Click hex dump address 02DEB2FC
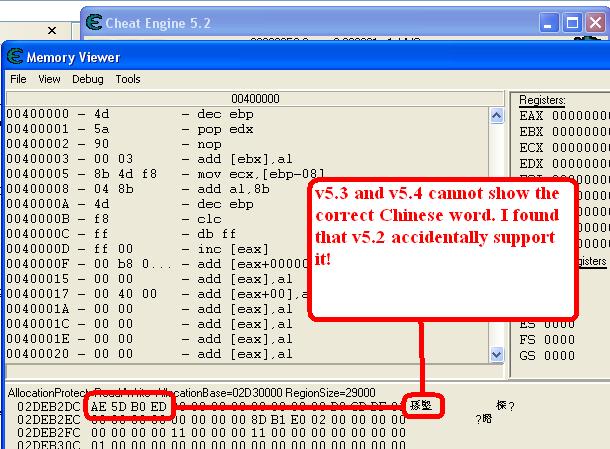 click(49, 433)
